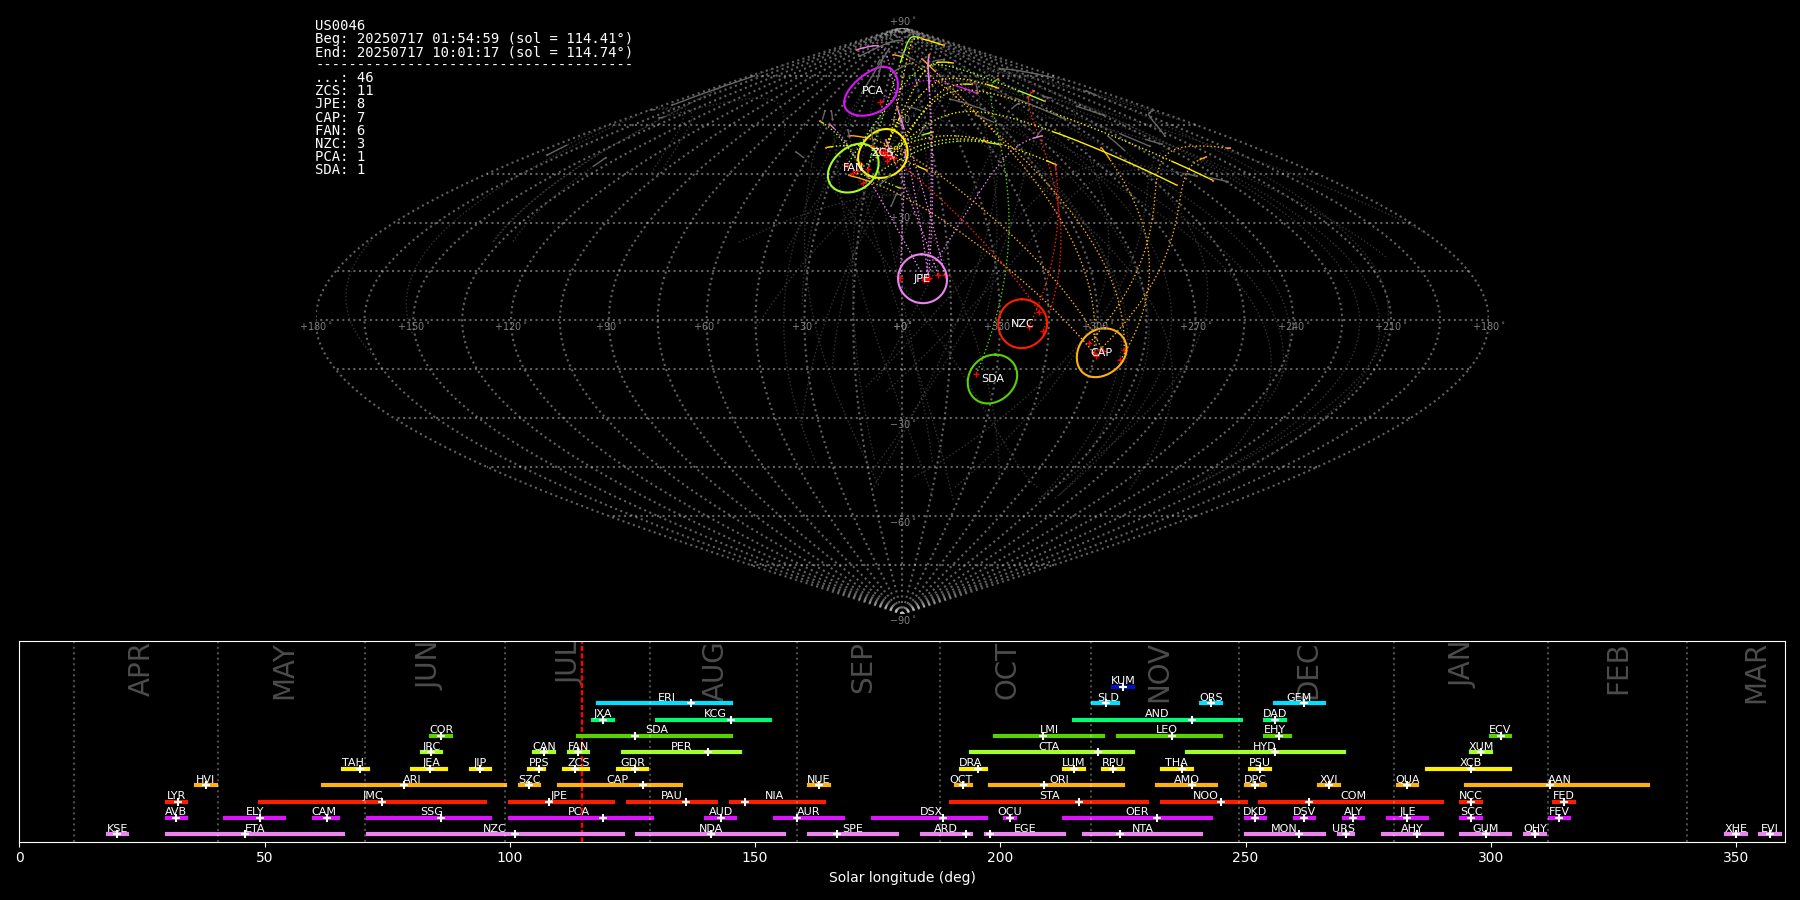Image resolution: width=1800 pixels, height=900 pixels.
Task: Click the ARI shower bar in the timeline
Action: point(413,785)
